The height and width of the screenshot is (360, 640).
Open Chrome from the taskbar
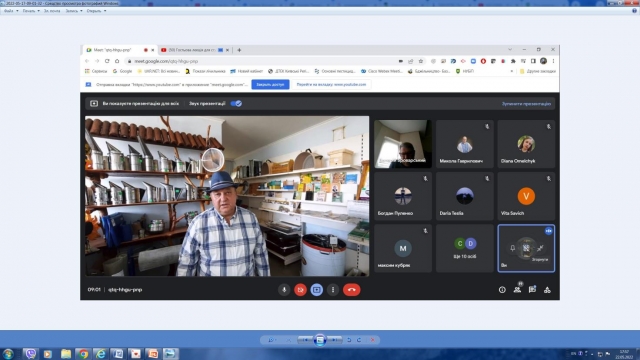pos(83,353)
